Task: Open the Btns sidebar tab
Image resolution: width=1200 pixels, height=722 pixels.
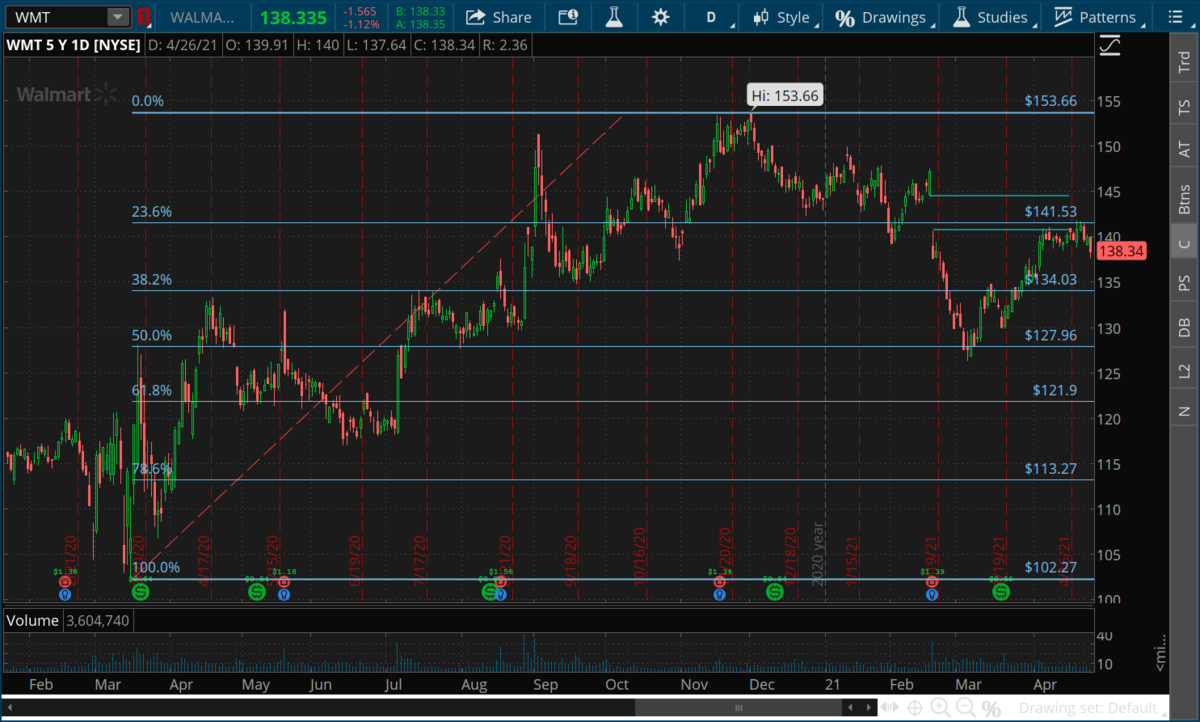Action: [x=1184, y=199]
